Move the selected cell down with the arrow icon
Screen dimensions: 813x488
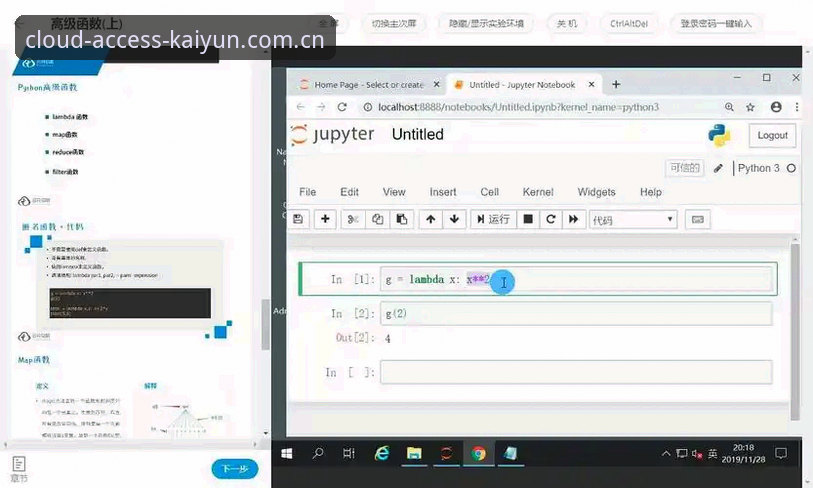454,219
